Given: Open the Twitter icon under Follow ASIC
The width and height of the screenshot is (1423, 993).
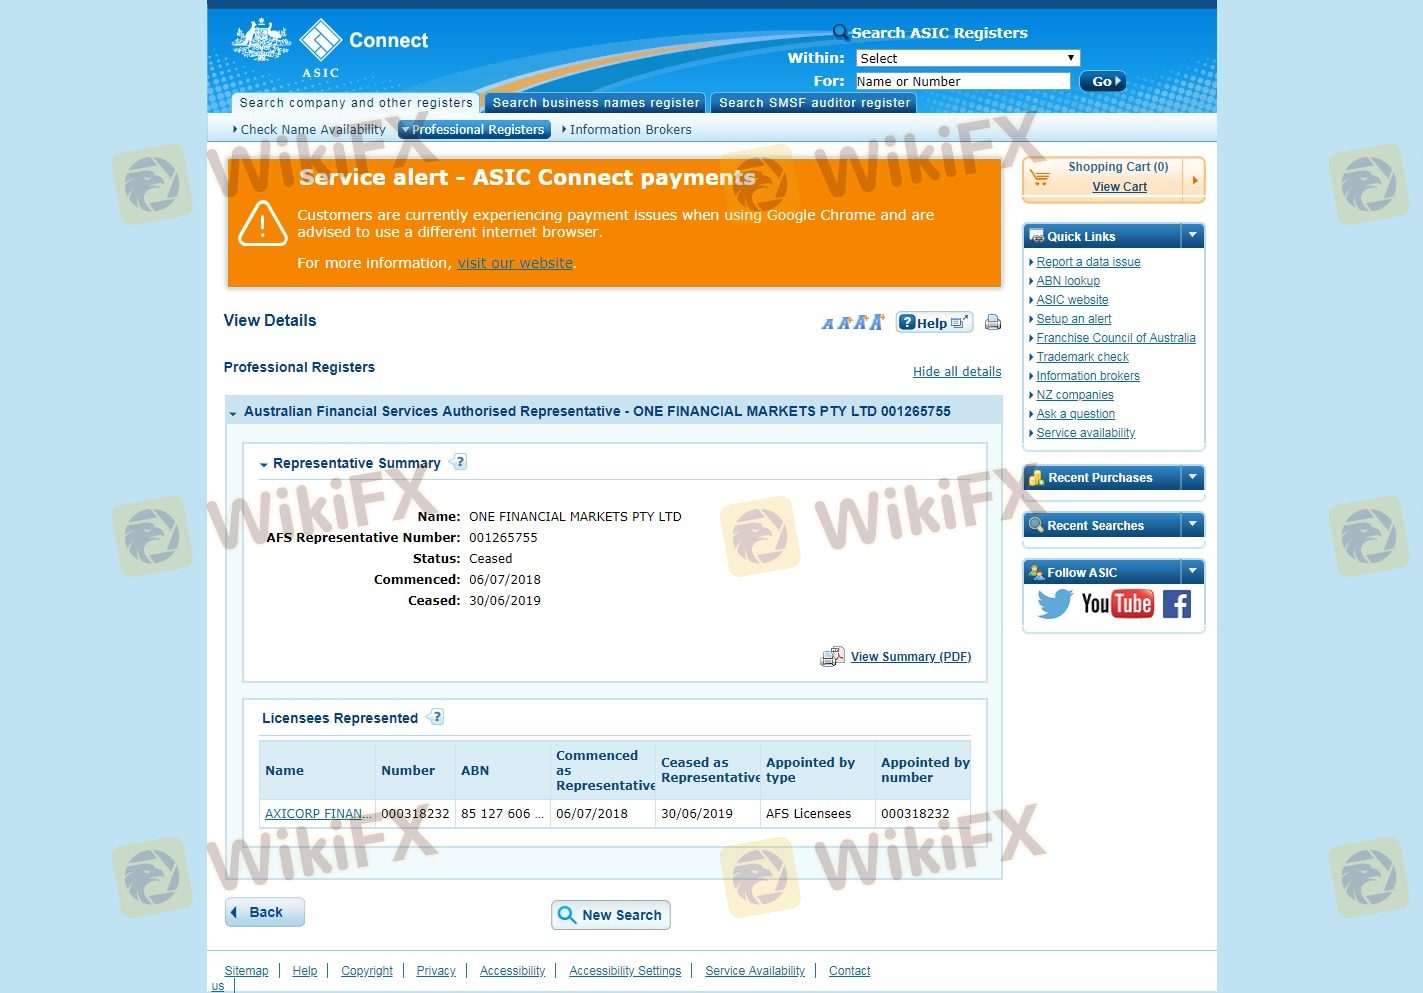Looking at the screenshot, I should [1054, 604].
